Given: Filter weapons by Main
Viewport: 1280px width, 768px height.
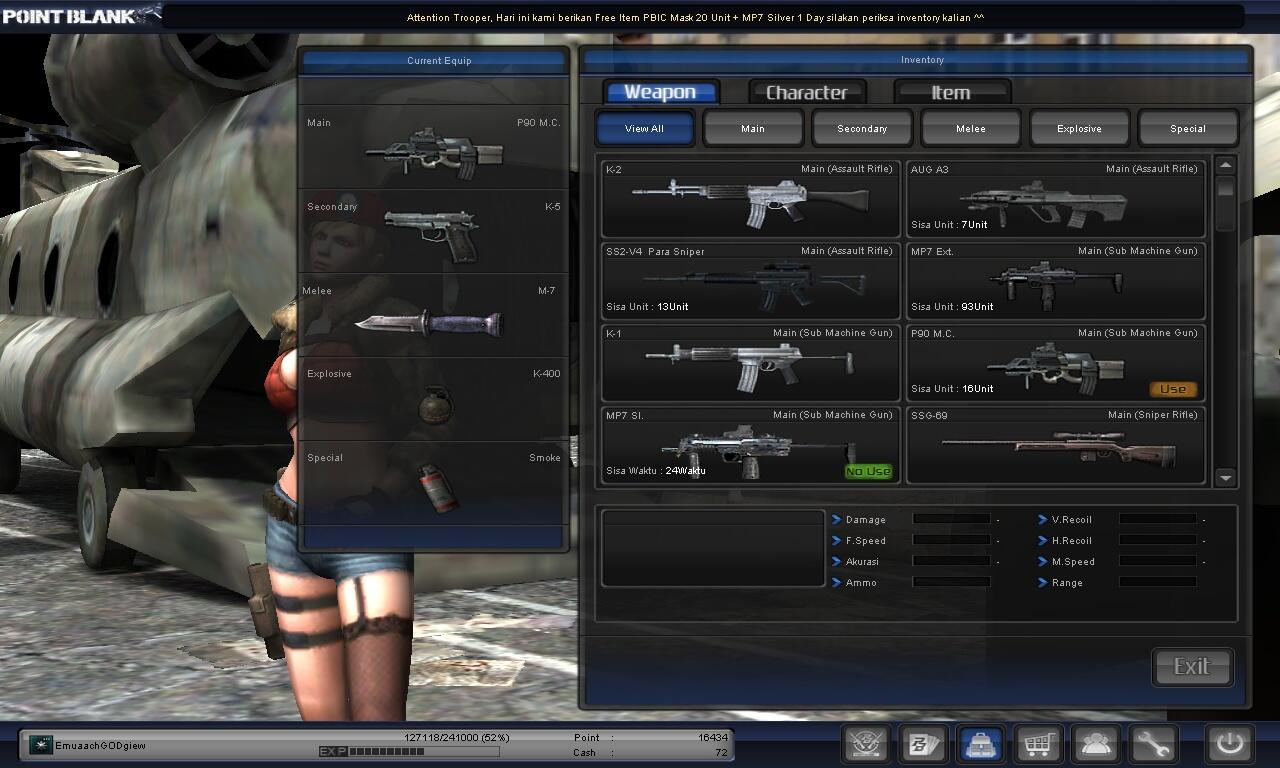Looking at the screenshot, I should [753, 128].
